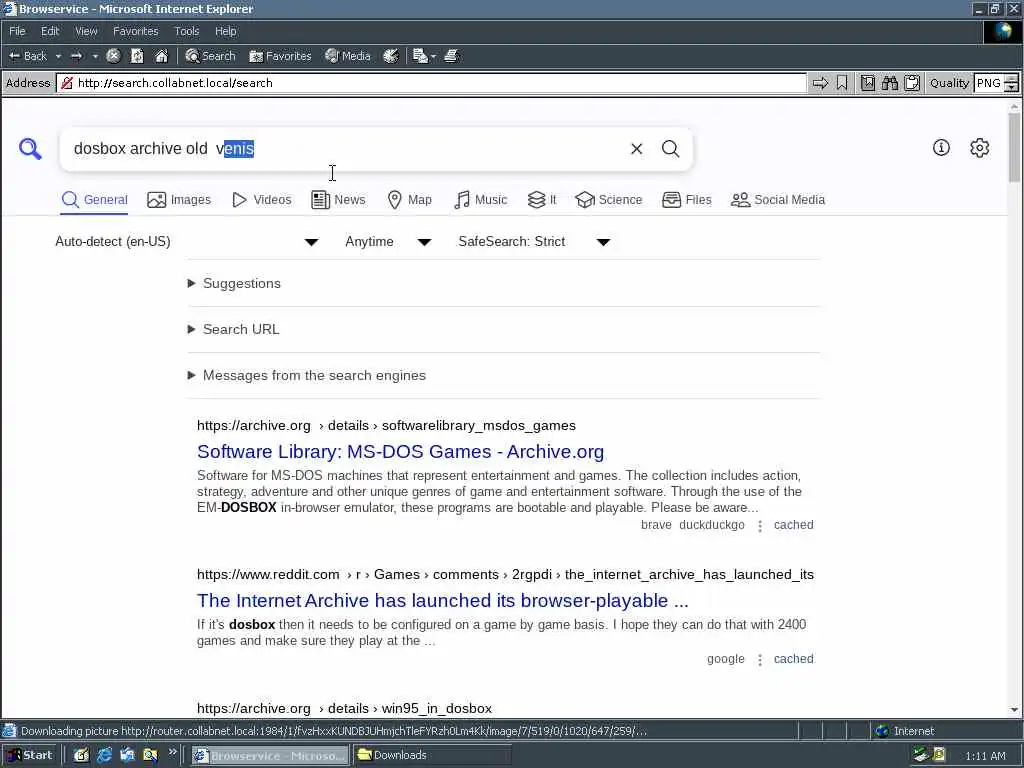Click the page snapshot icon near Quality
The image size is (1024, 768).
click(868, 83)
